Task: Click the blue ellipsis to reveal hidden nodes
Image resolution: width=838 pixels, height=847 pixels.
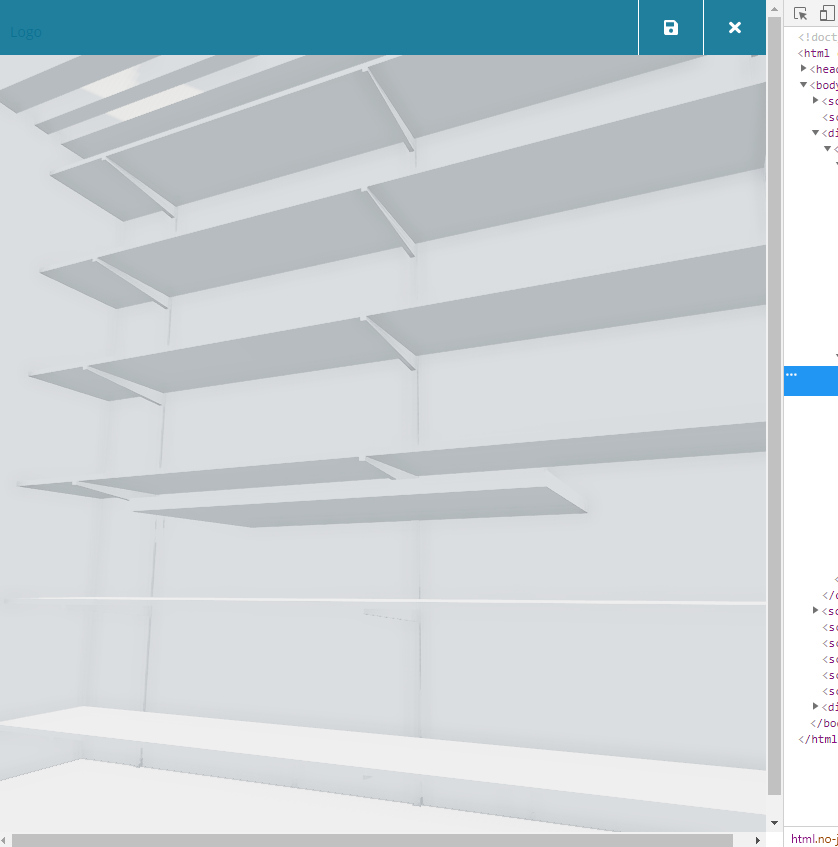Action: pos(791,374)
